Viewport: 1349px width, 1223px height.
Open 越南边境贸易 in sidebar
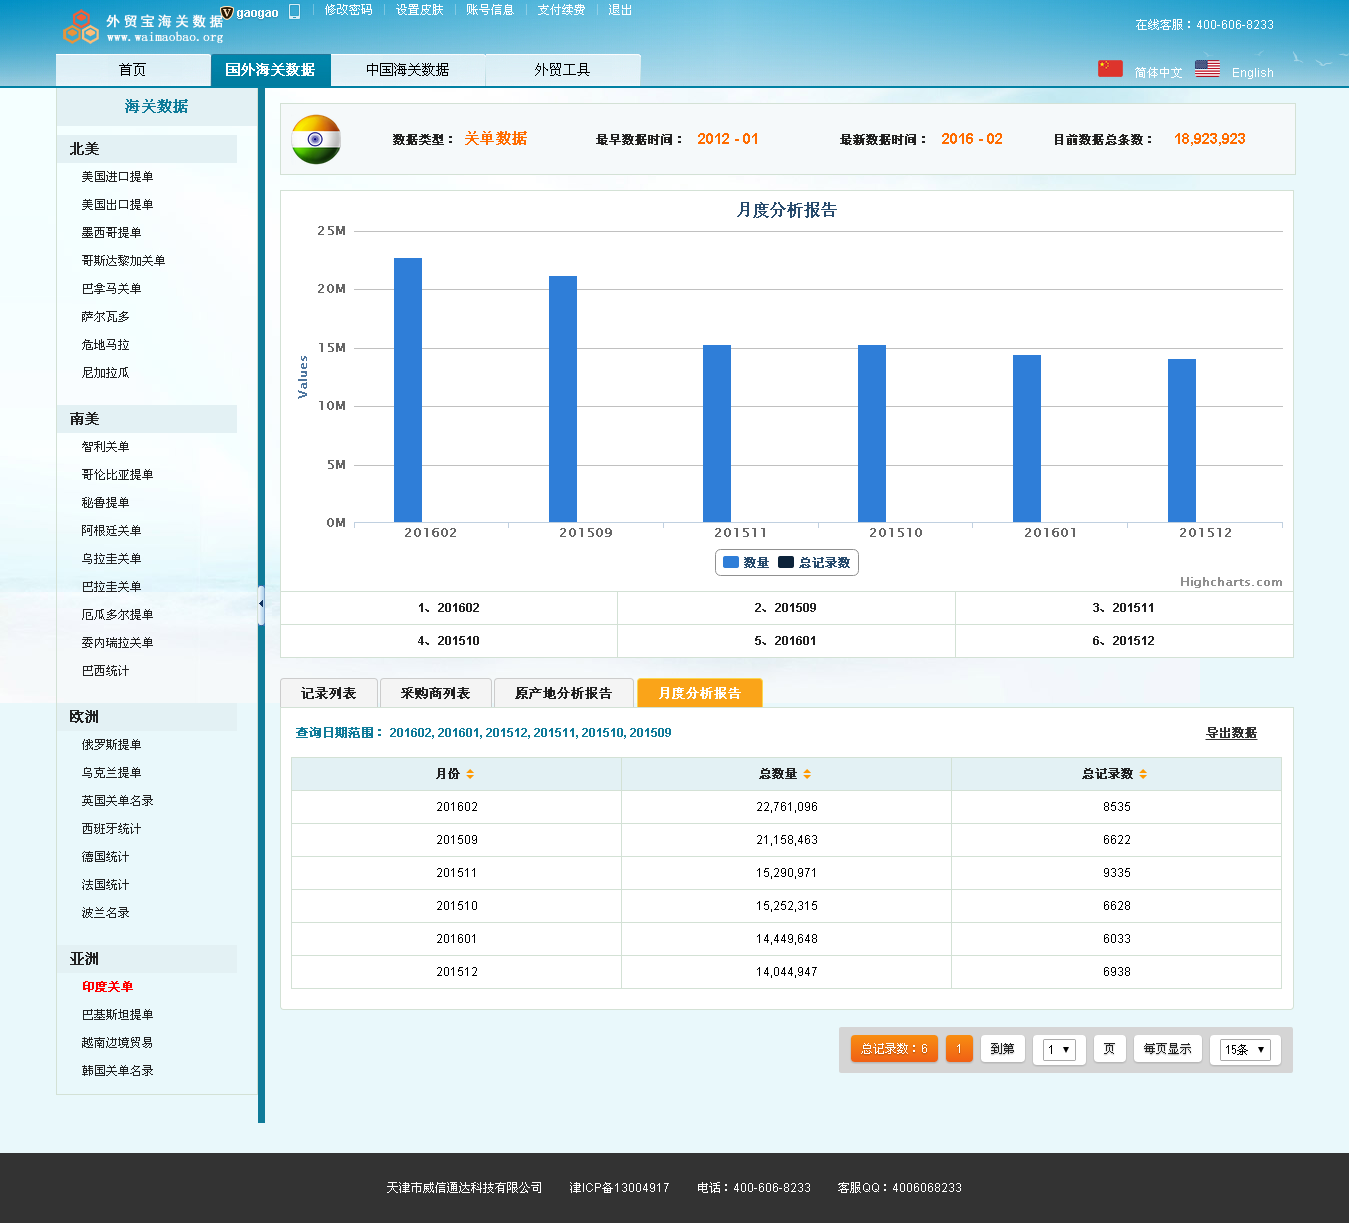pos(117,1043)
